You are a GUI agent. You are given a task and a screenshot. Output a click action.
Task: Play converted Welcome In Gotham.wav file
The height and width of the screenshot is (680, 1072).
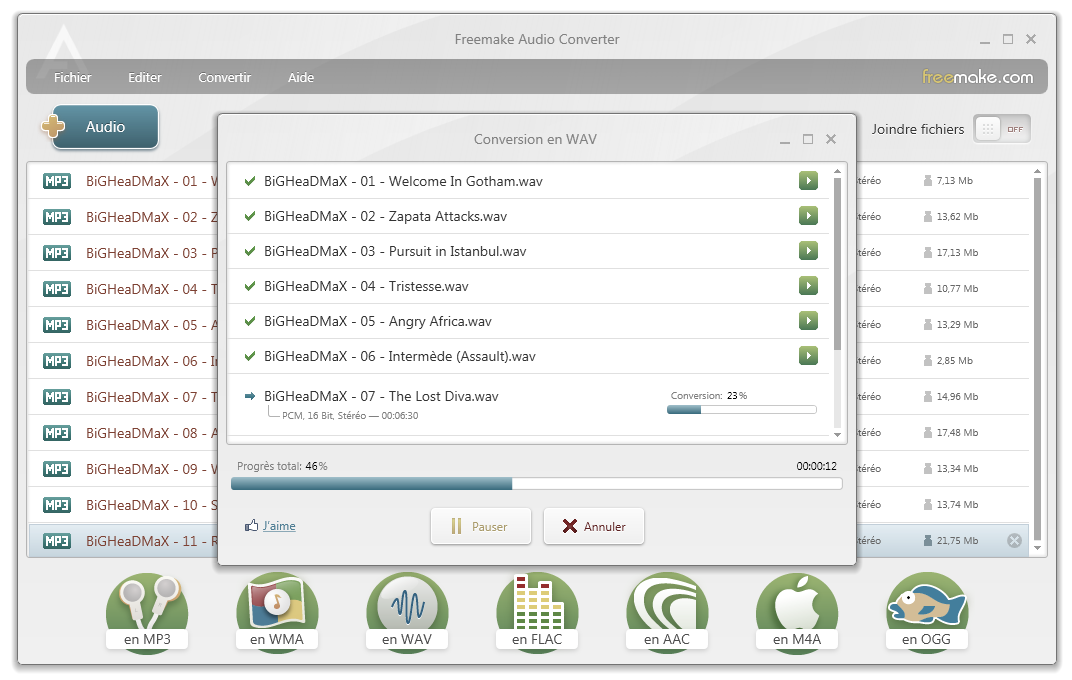[808, 180]
